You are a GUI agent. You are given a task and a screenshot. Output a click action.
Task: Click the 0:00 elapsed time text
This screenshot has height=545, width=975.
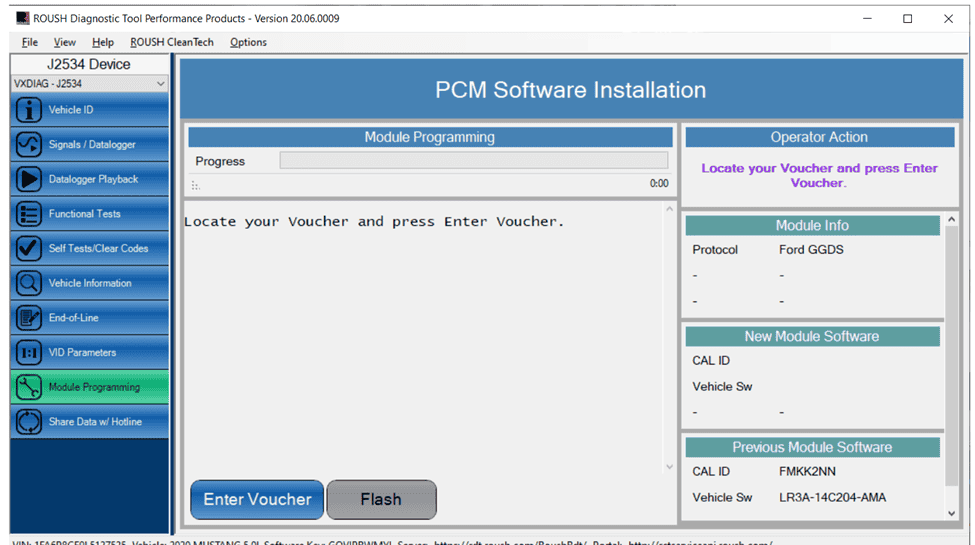pos(659,184)
